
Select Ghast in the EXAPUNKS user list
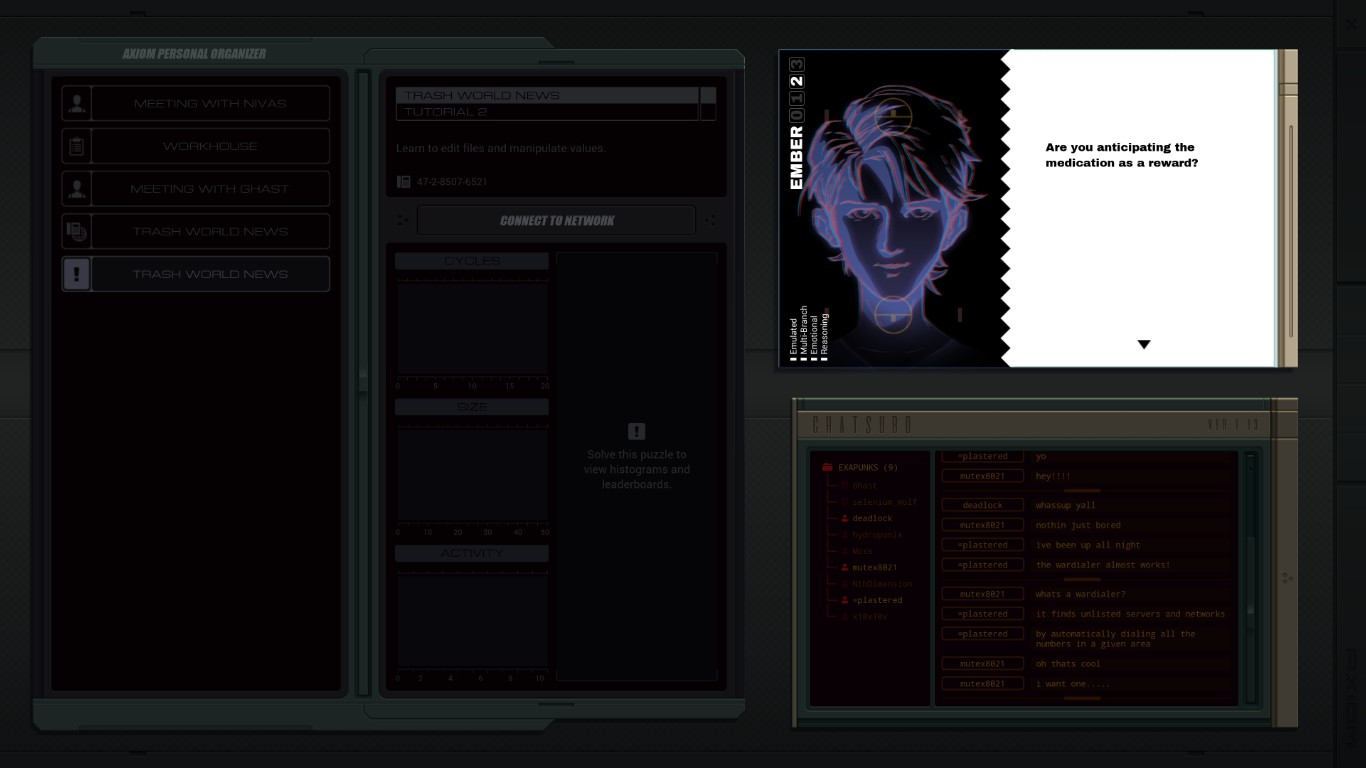[x=864, y=486]
